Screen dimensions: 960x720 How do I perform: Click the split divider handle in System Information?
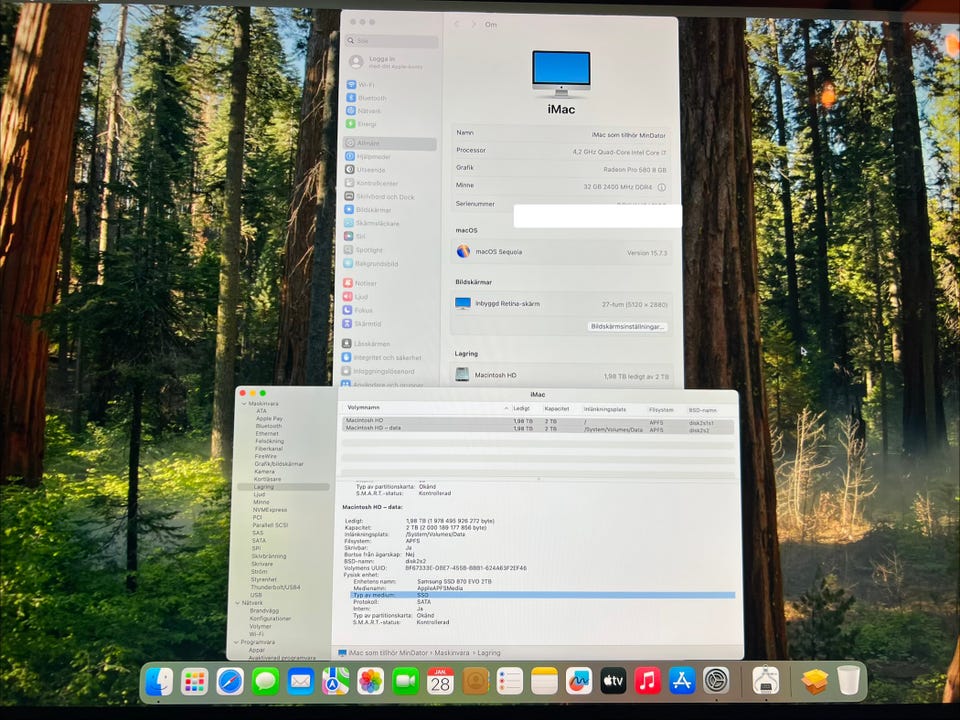[538, 479]
